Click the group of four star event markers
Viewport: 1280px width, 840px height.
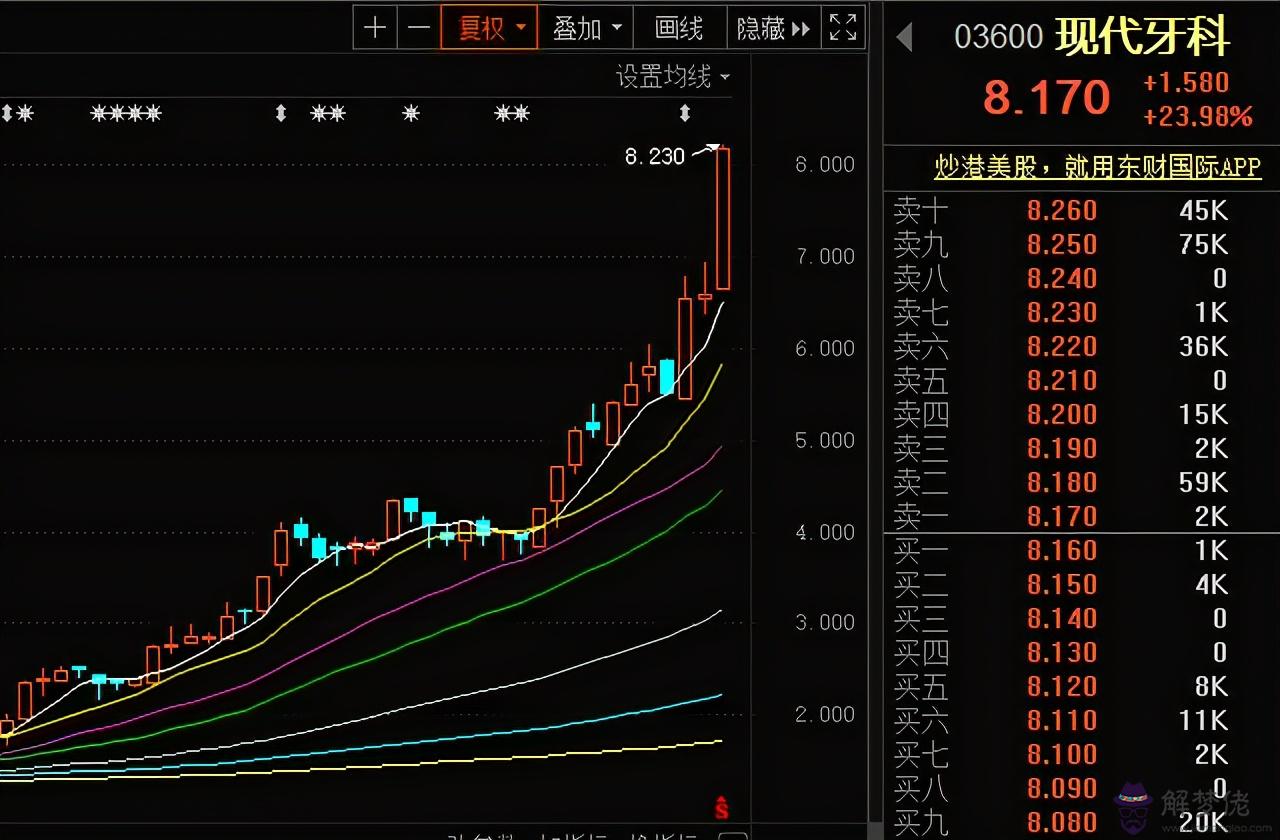tap(125, 114)
